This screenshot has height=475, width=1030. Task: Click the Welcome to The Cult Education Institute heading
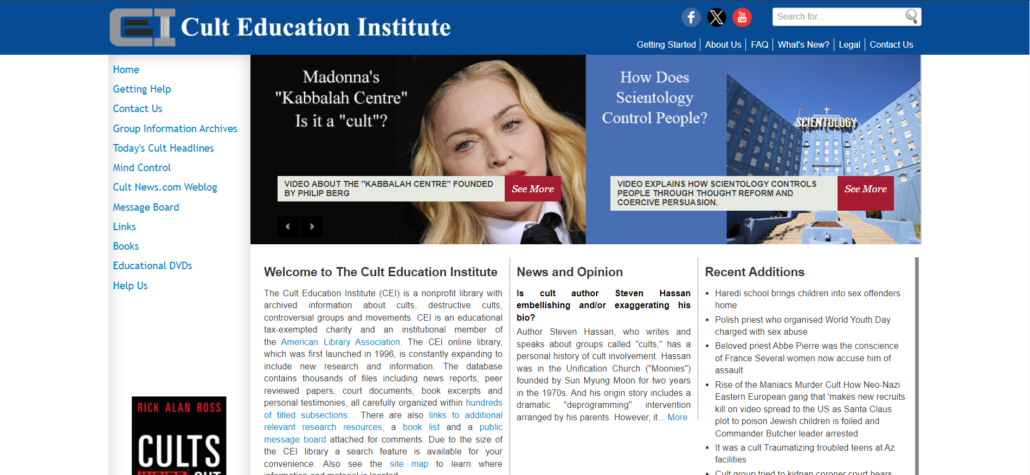[x=380, y=272]
